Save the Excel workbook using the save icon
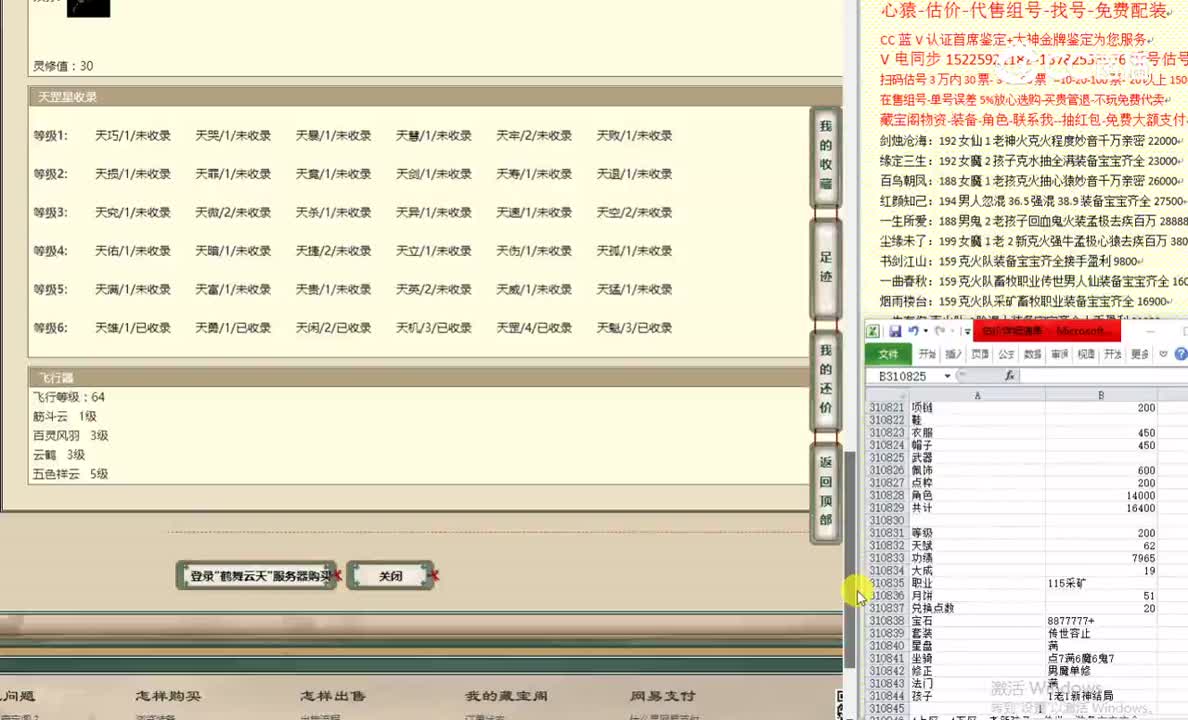The height and width of the screenshot is (720, 1188). point(897,331)
